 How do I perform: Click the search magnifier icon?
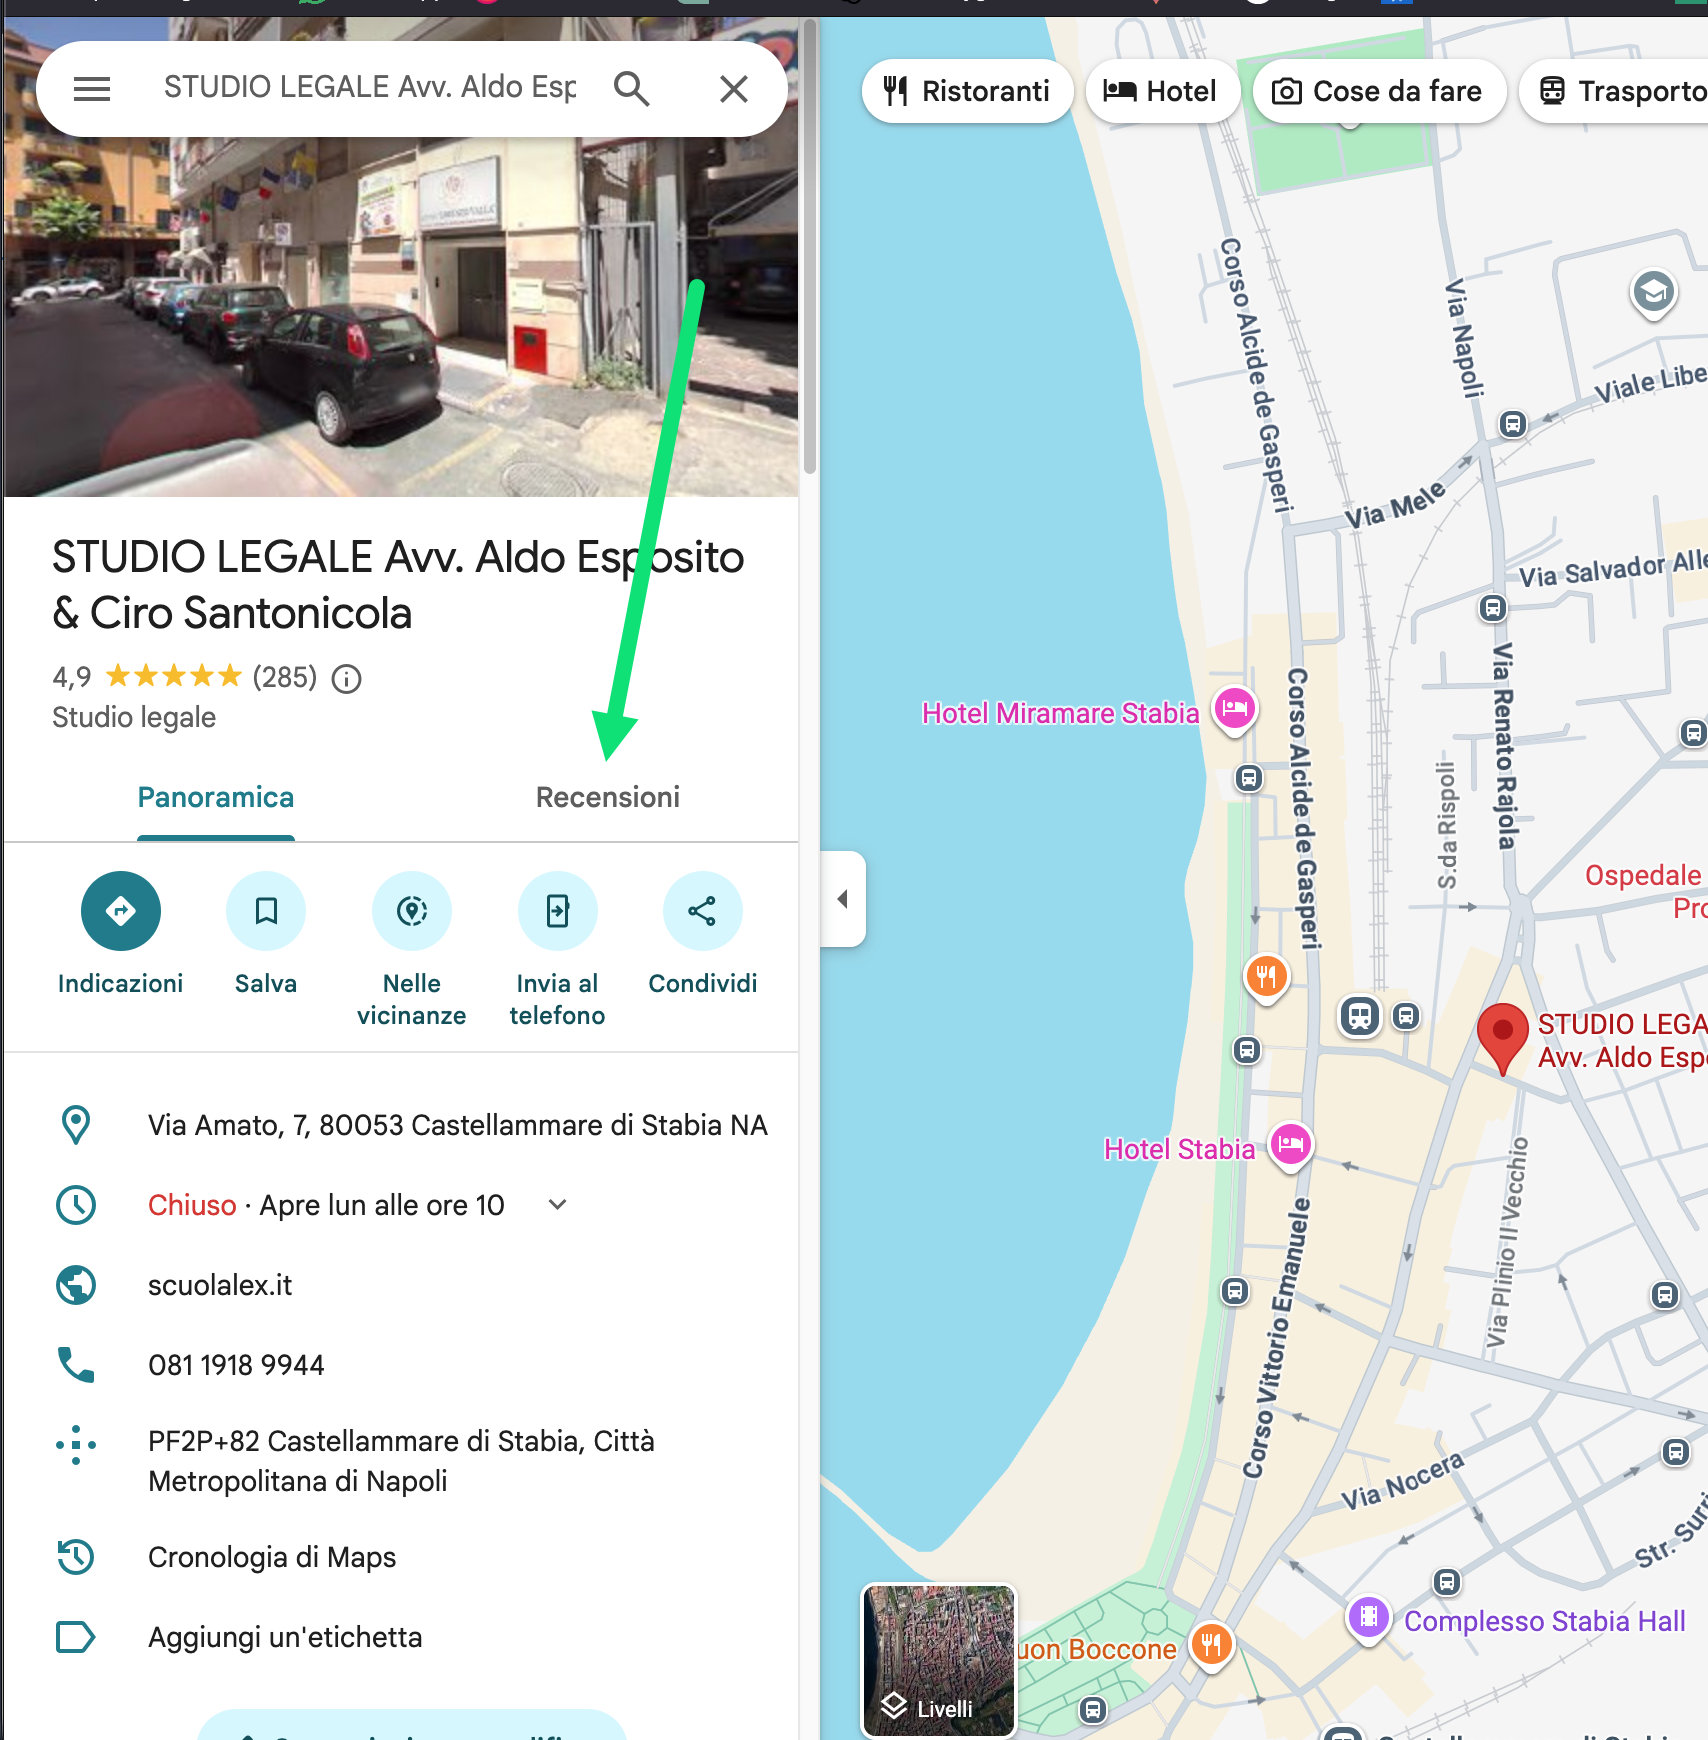coord(631,89)
